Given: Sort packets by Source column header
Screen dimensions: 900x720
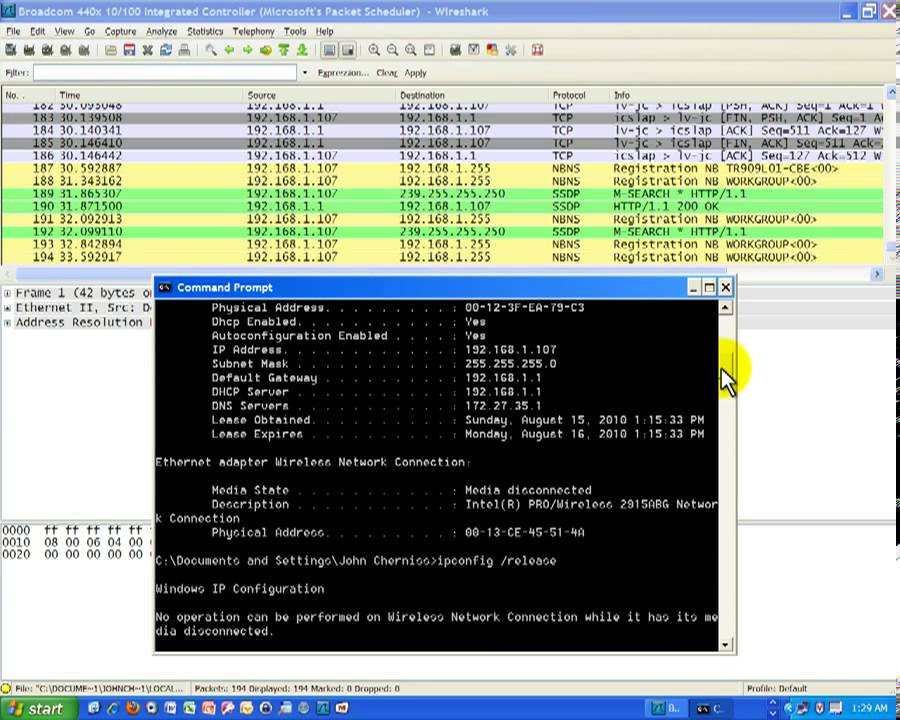Looking at the screenshot, I should [x=320, y=95].
